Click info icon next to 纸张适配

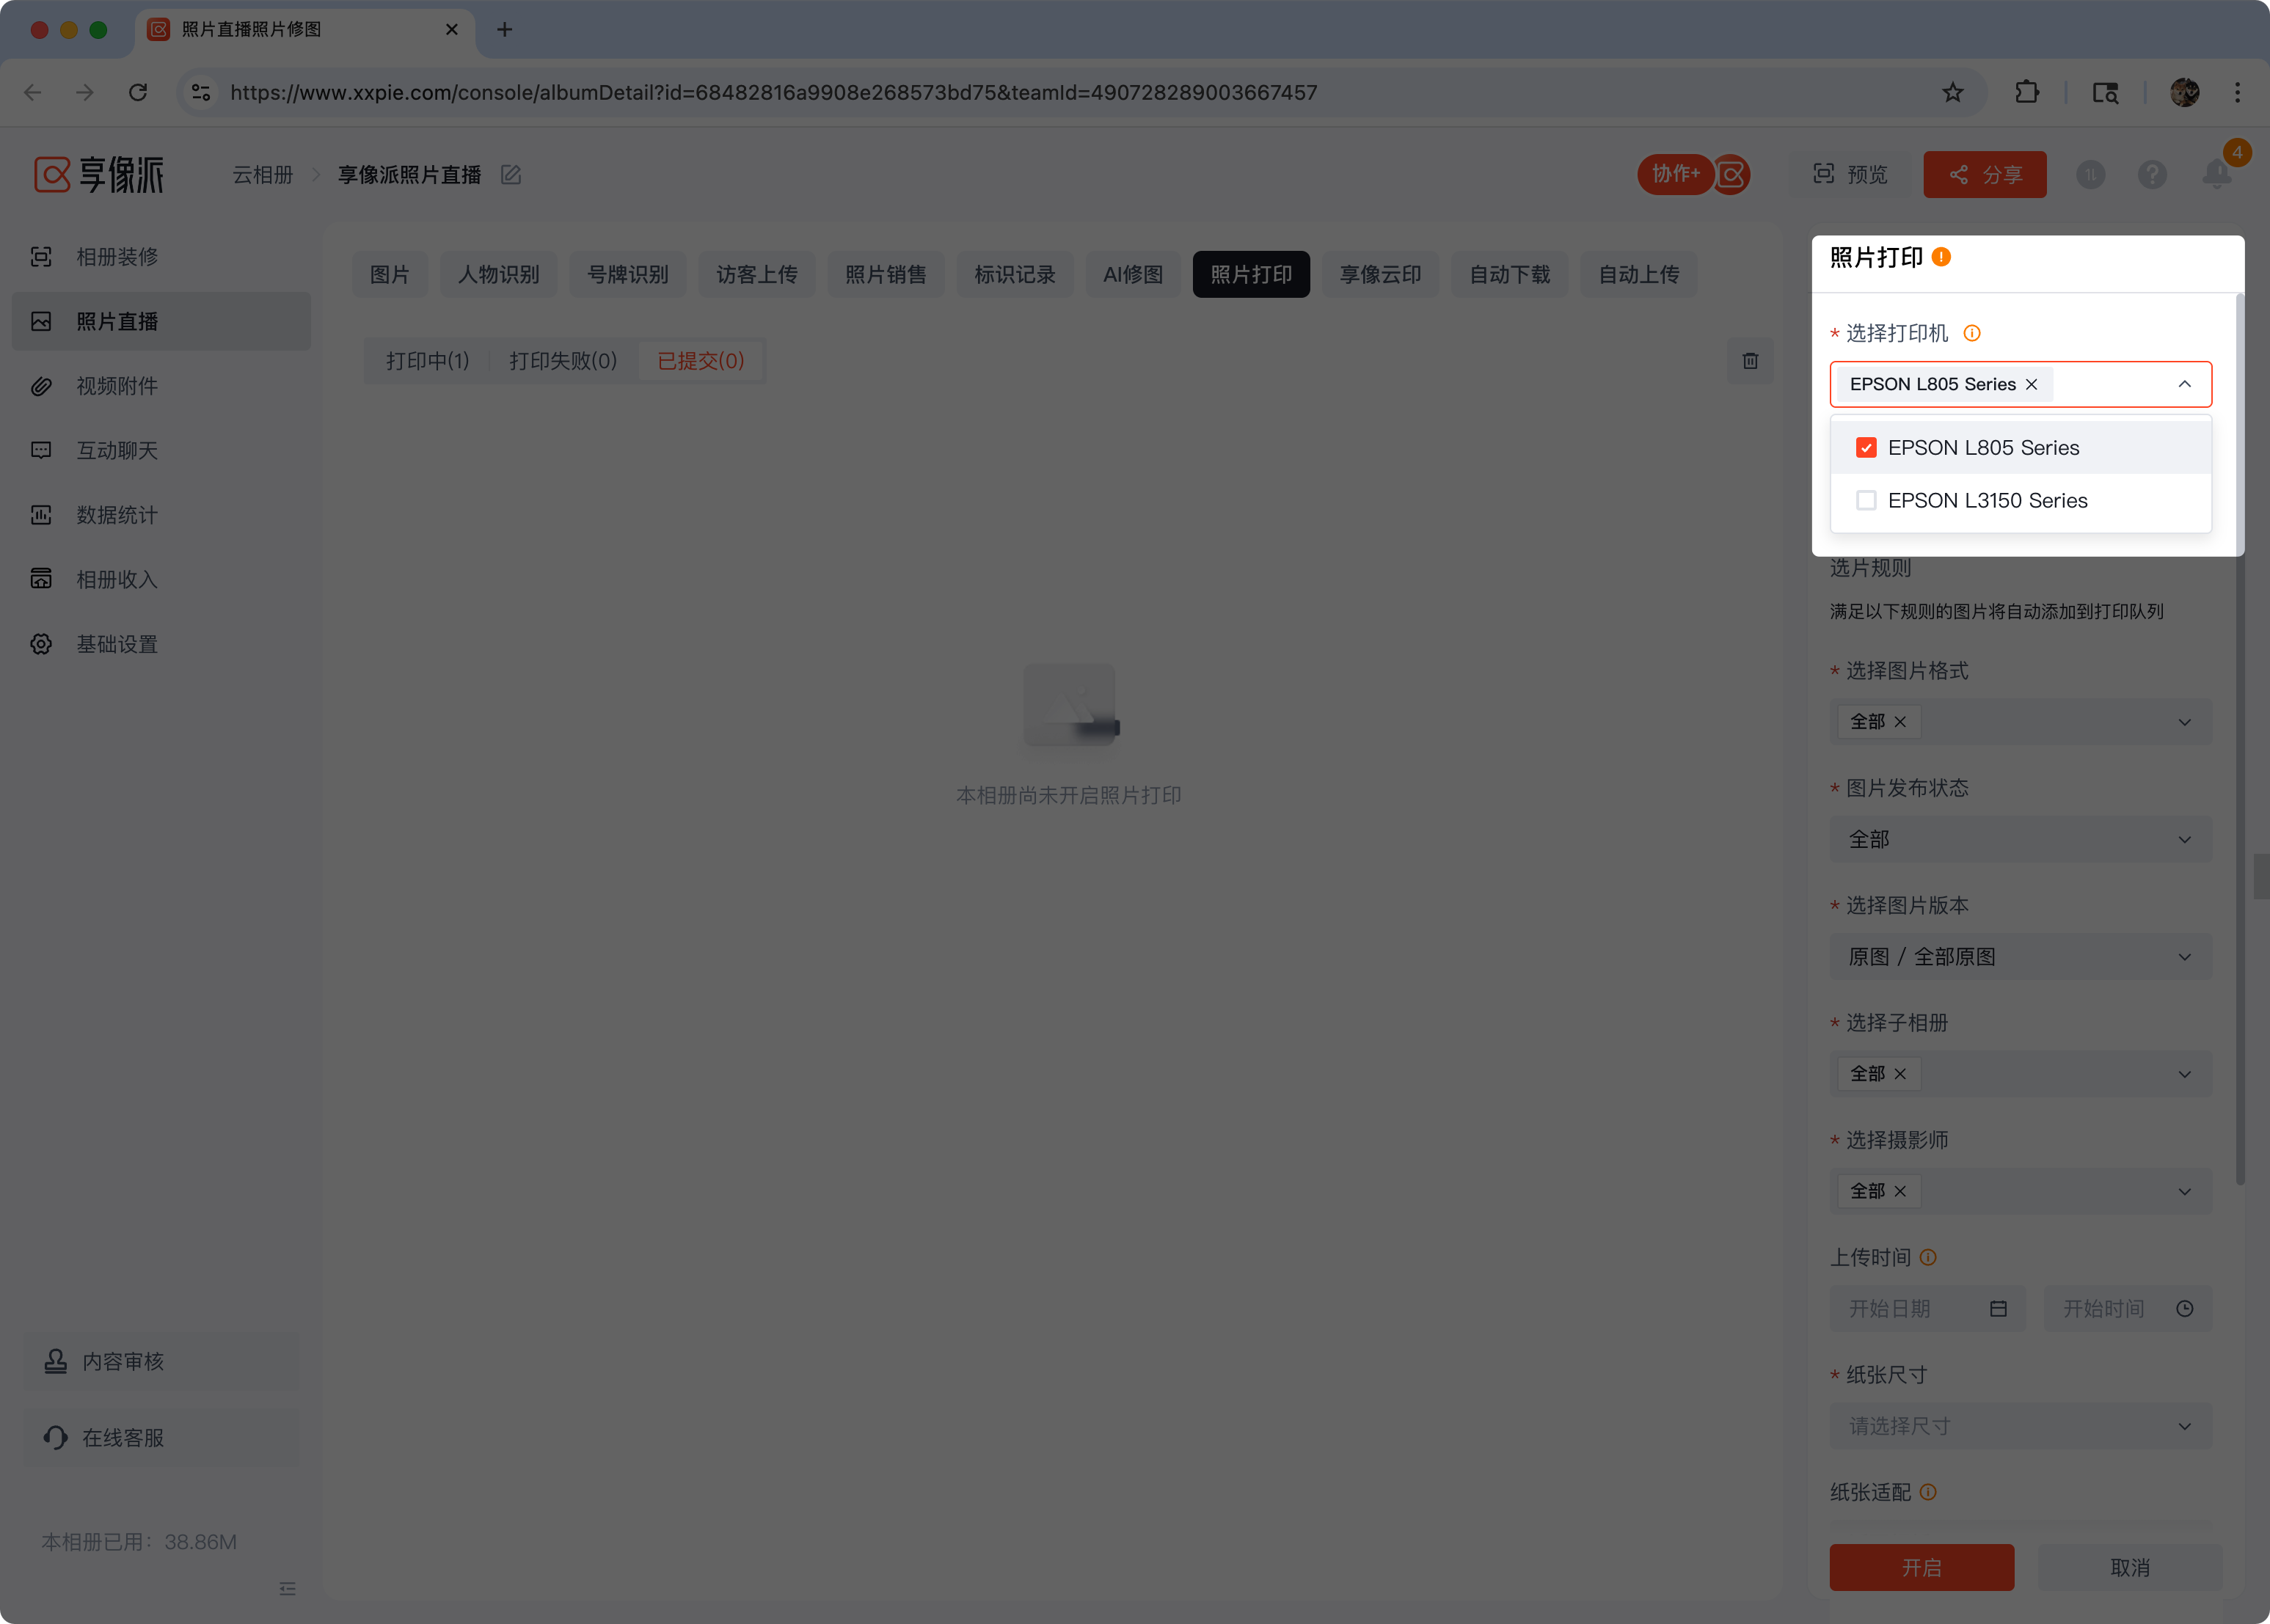click(1928, 1492)
